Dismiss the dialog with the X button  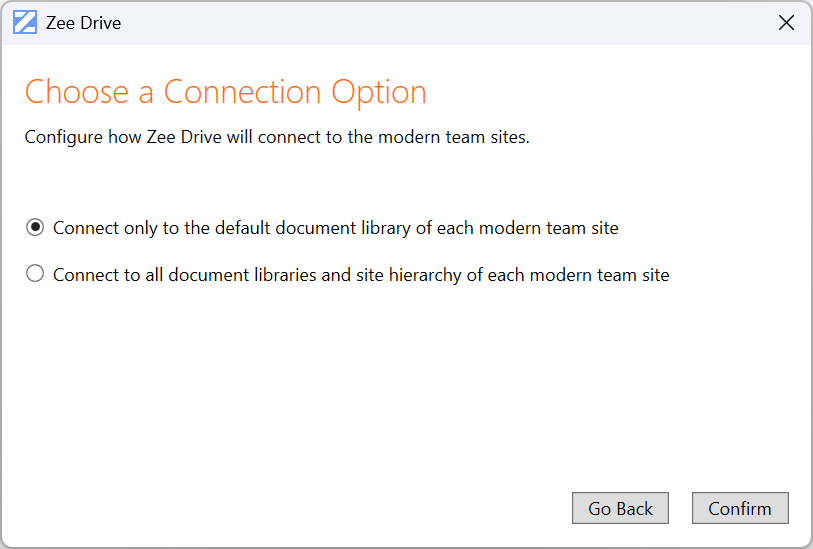point(787,22)
